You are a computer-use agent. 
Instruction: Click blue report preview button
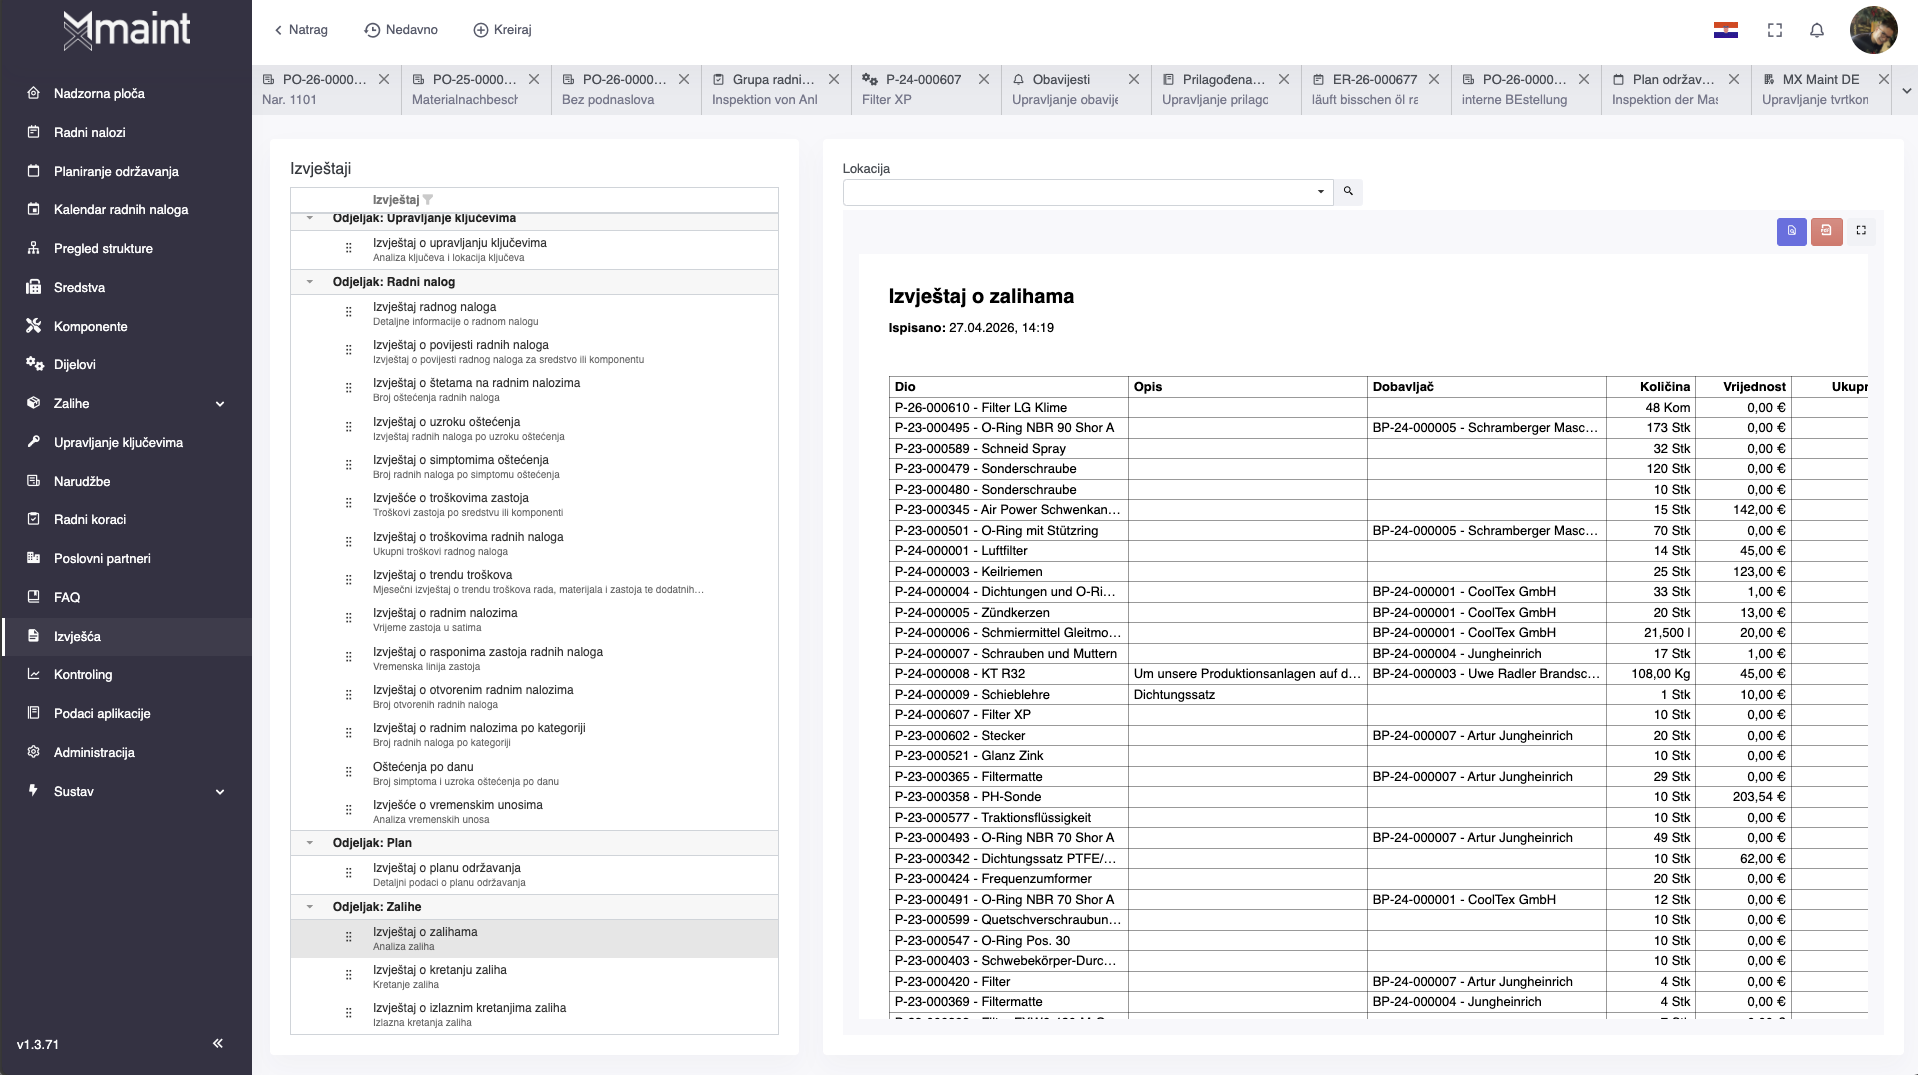[1791, 231]
